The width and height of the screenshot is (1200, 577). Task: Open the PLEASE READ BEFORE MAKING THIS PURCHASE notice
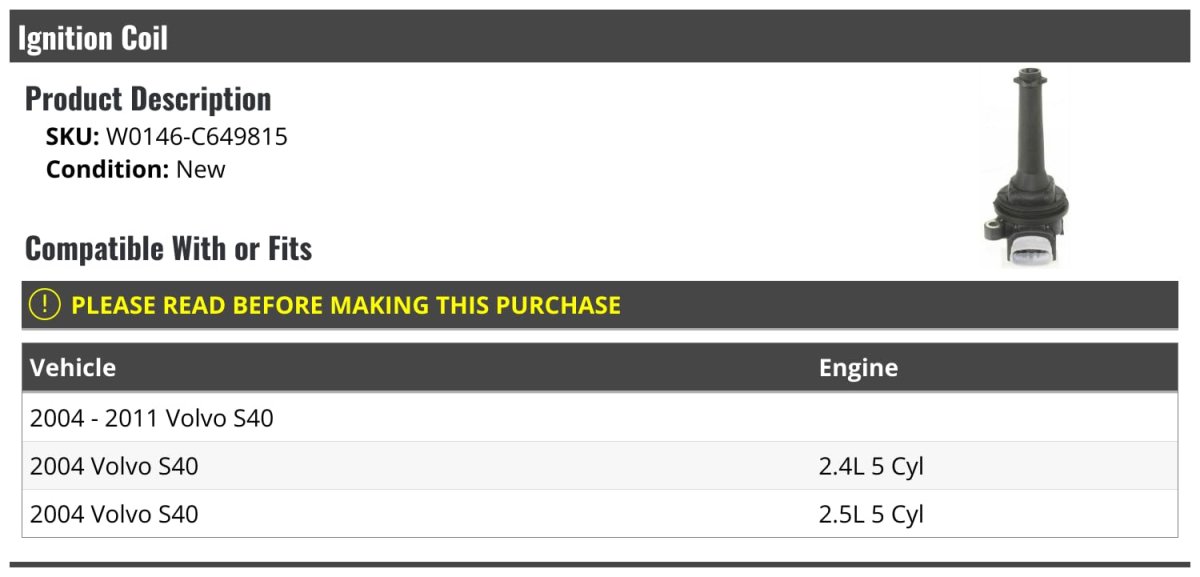346,305
